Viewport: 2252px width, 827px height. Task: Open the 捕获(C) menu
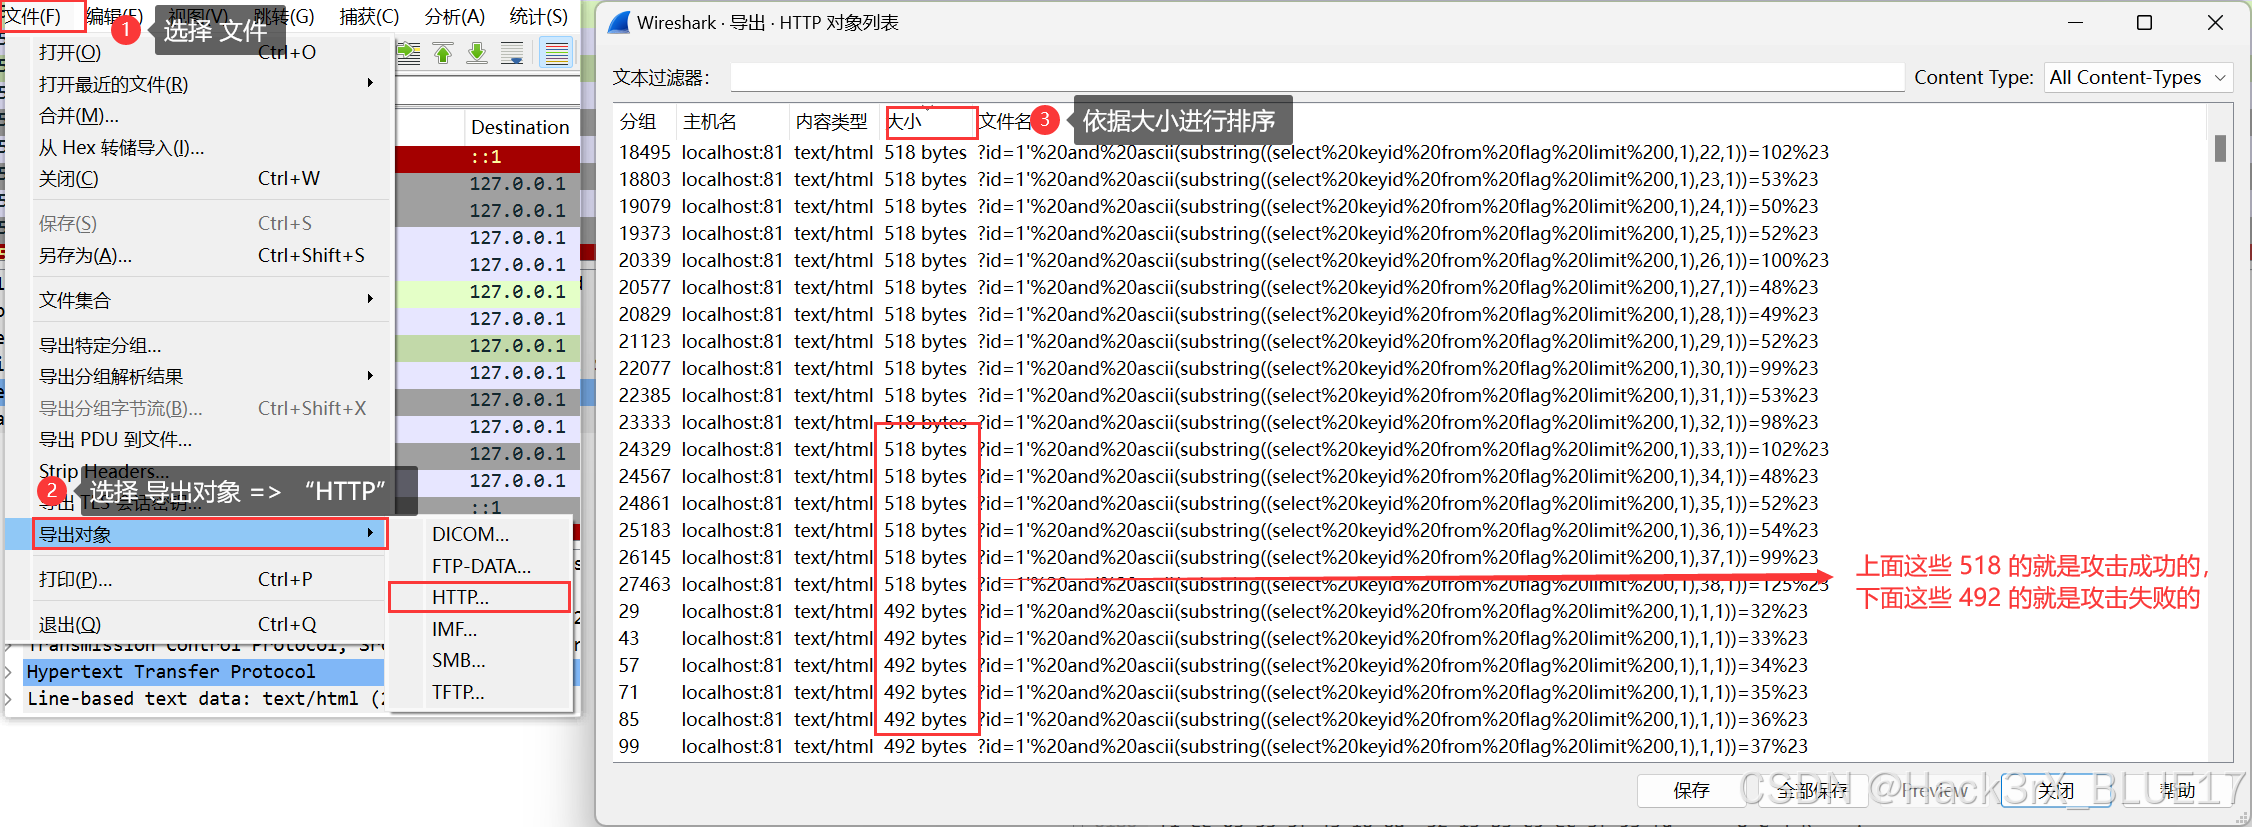pos(369,16)
